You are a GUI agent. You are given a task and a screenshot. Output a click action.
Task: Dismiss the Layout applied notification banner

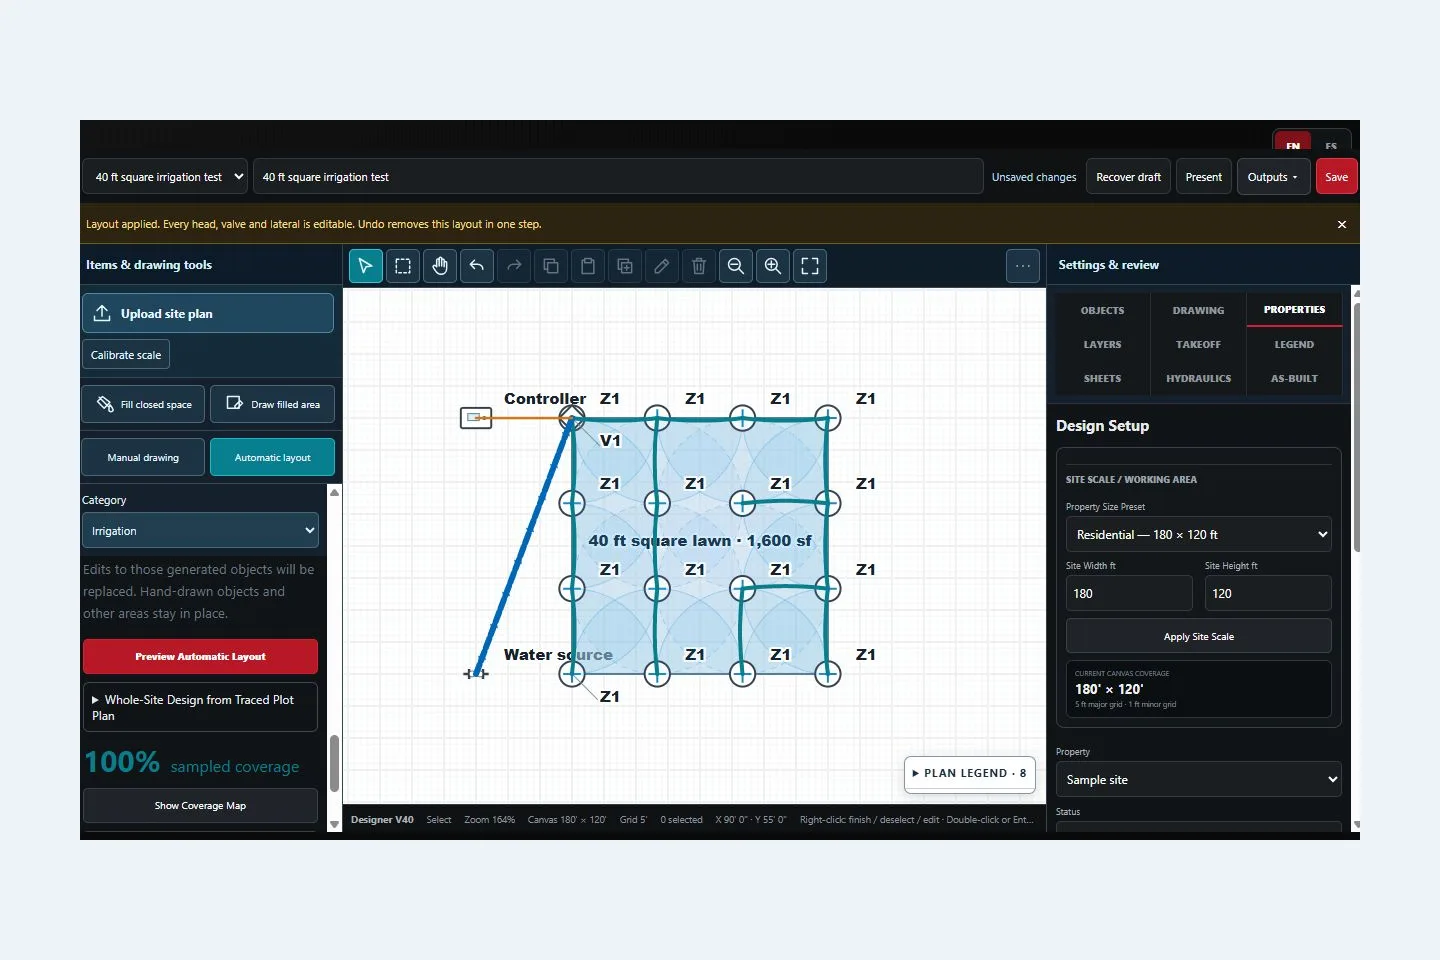point(1342,225)
